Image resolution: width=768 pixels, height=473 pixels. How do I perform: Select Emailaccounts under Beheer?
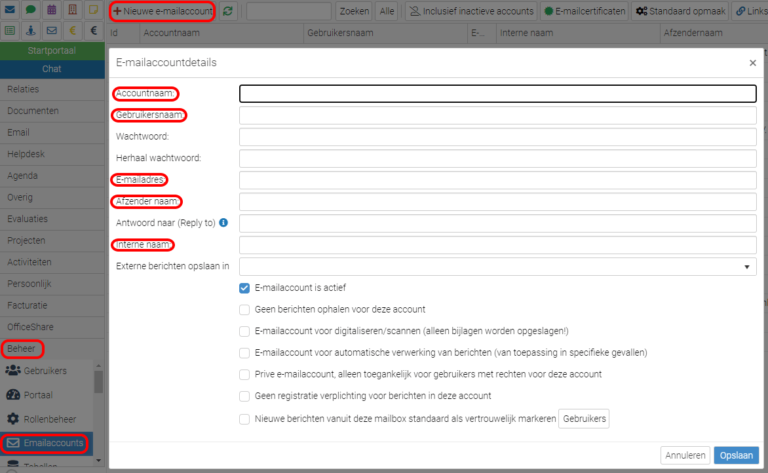(x=47, y=443)
